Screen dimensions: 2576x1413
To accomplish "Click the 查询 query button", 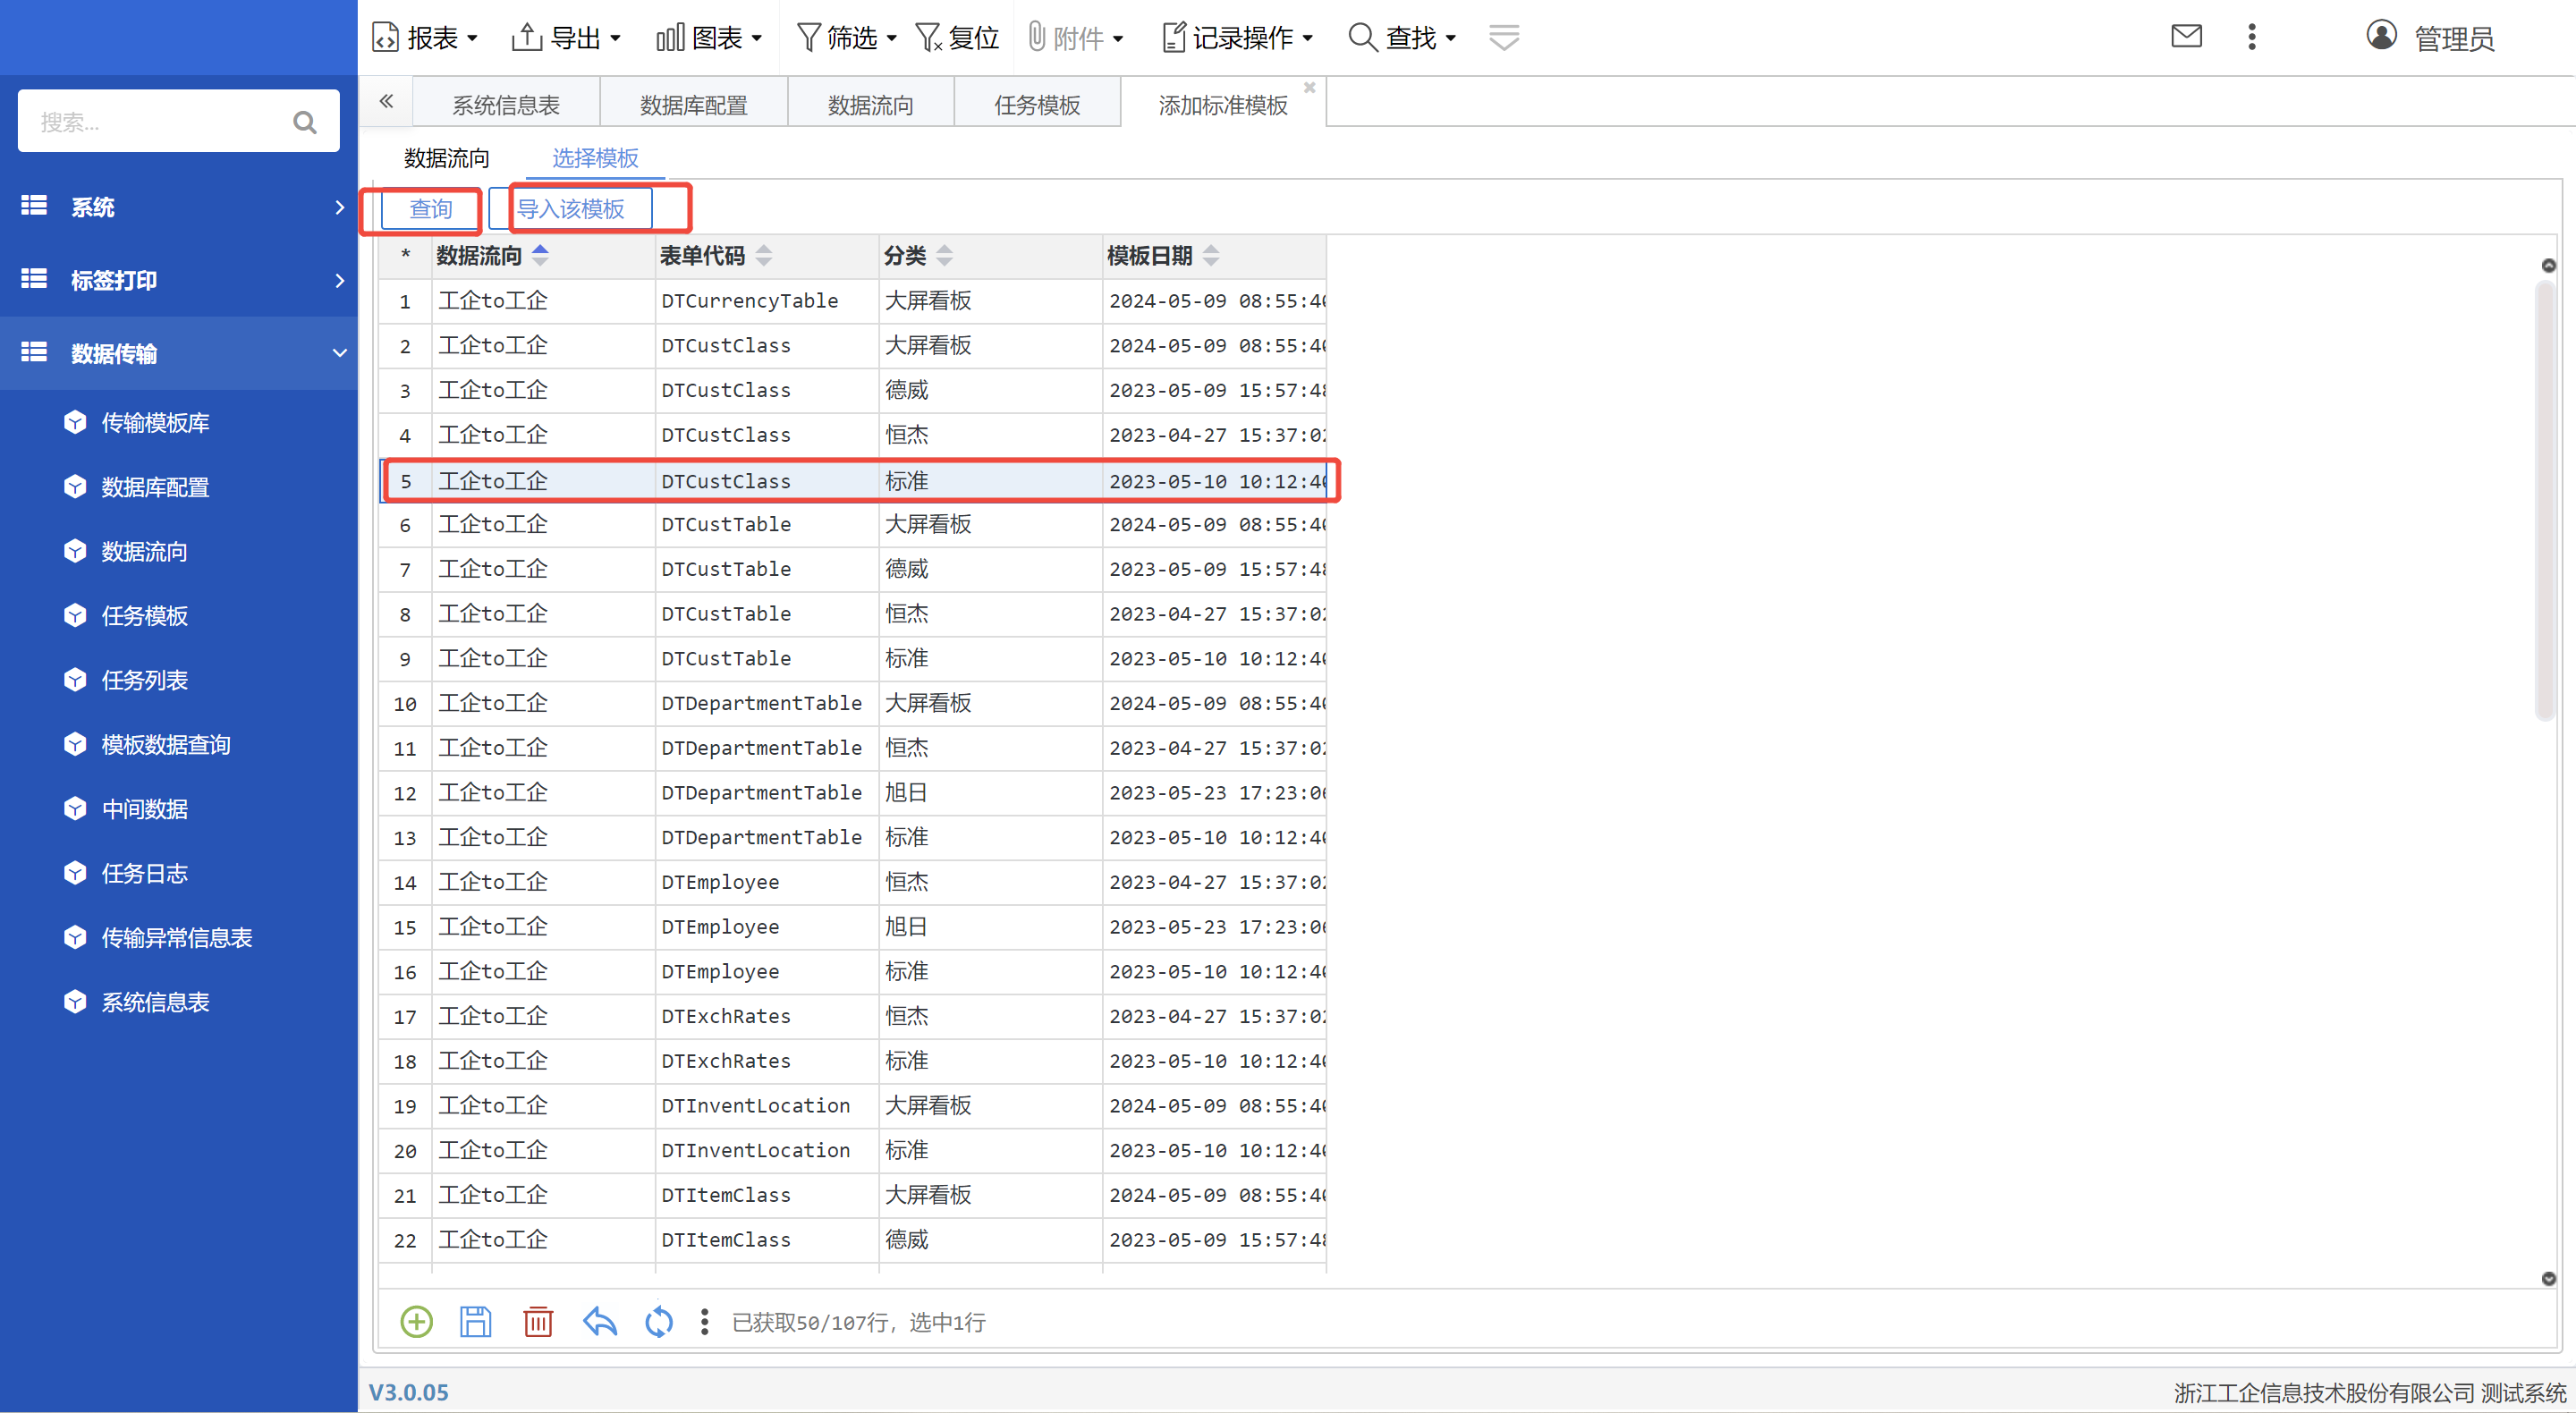I will tap(431, 209).
